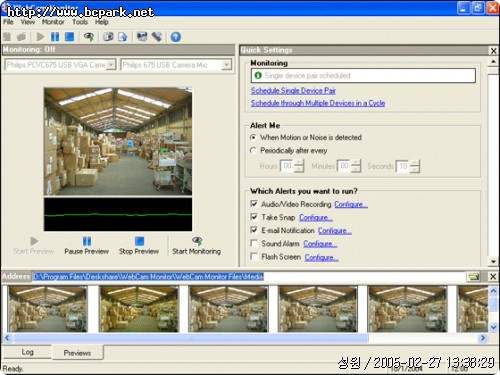Open the Philips 675 USB Camera Mic dropdown
The width and height of the screenshot is (500, 375).
(227, 64)
